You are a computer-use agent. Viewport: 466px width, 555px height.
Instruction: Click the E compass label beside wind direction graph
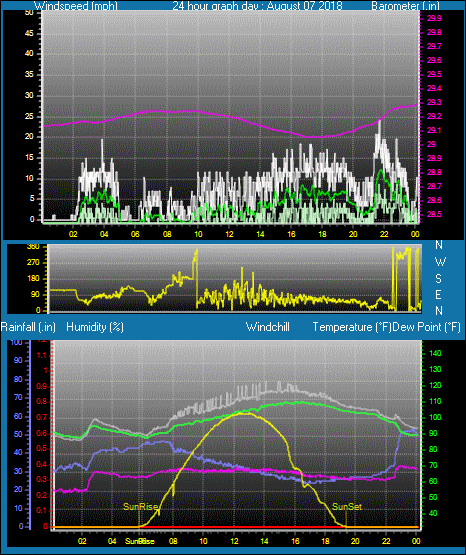click(438, 294)
